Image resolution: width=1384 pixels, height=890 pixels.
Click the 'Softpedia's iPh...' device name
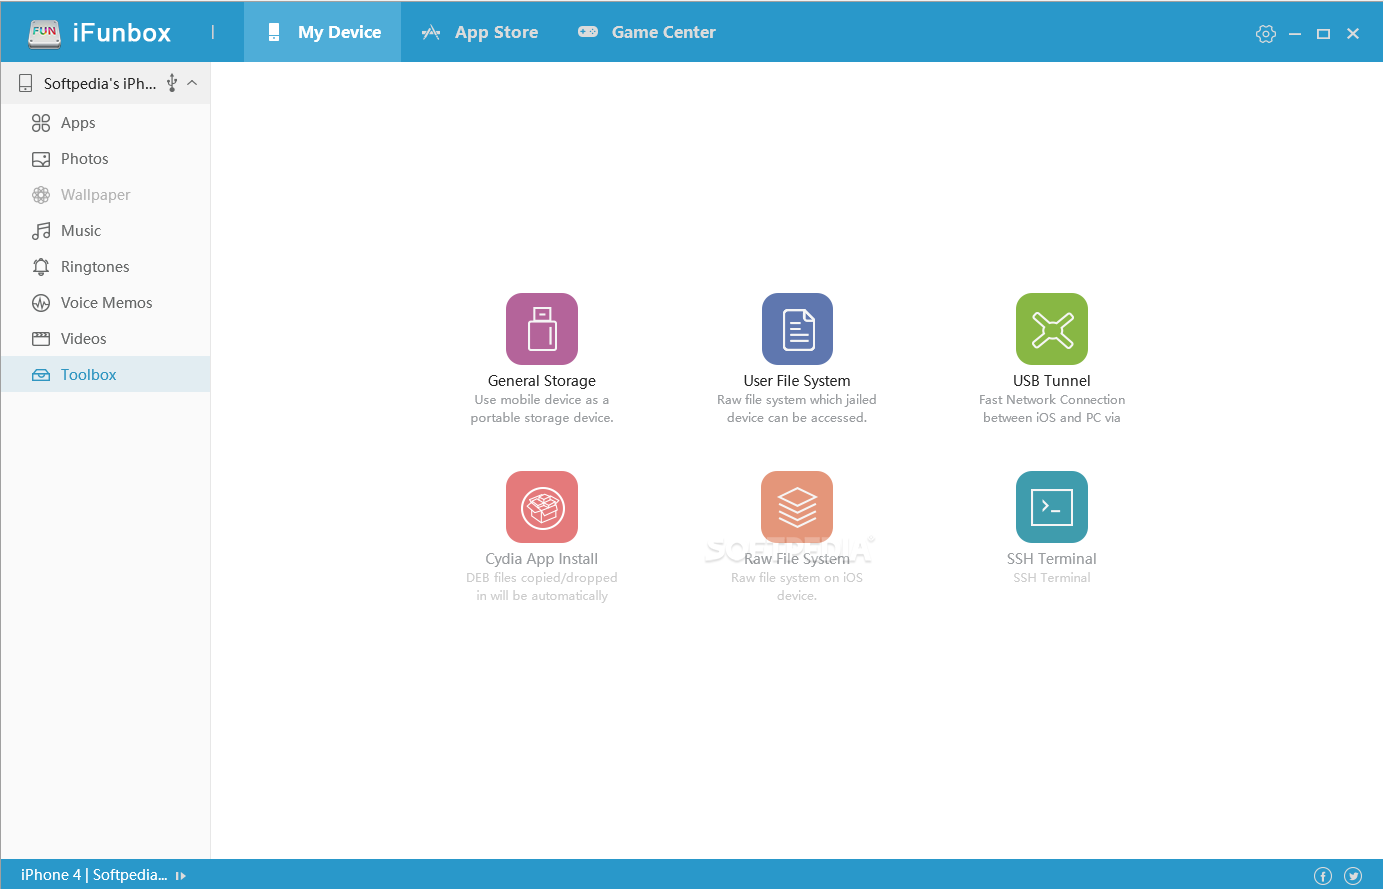[x=100, y=84]
